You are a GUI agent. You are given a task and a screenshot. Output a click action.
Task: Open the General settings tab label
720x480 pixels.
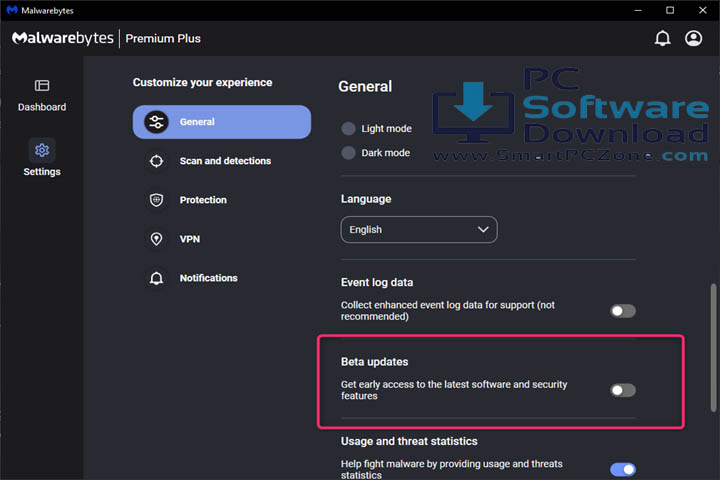197,122
